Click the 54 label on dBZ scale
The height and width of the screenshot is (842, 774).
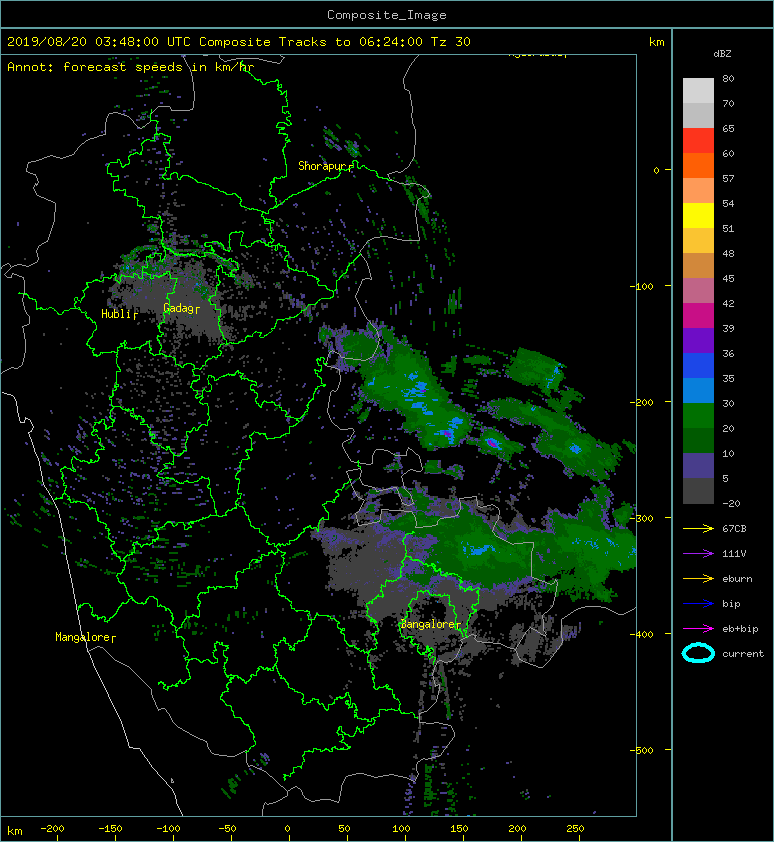(728, 204)
